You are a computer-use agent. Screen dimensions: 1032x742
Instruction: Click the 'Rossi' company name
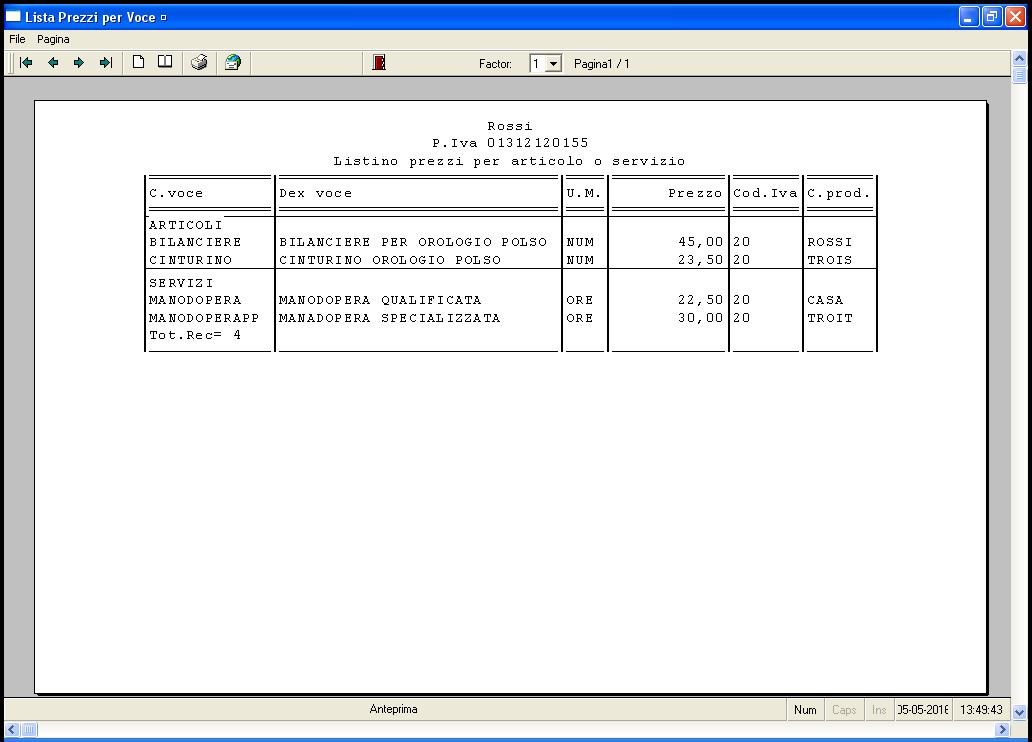[x=509, y=126]
